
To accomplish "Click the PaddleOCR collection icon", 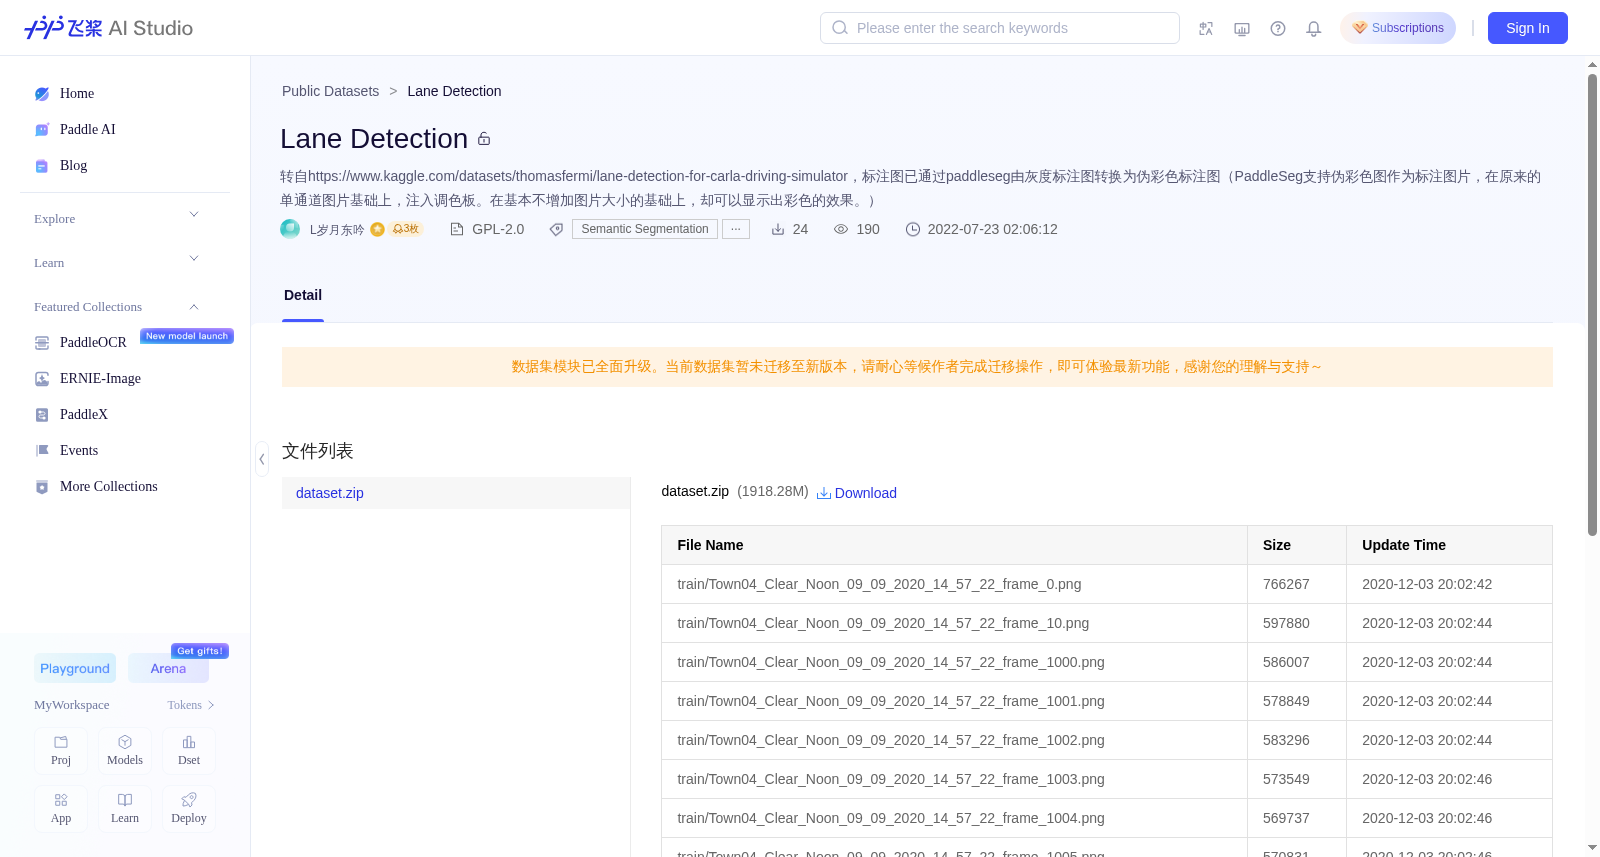I will point(42,343).
